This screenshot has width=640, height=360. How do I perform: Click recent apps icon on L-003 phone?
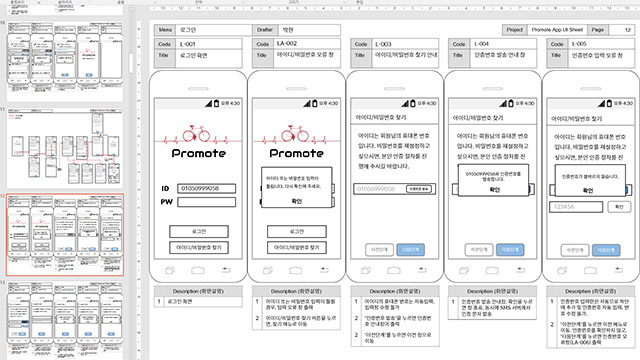pos(366,270)
